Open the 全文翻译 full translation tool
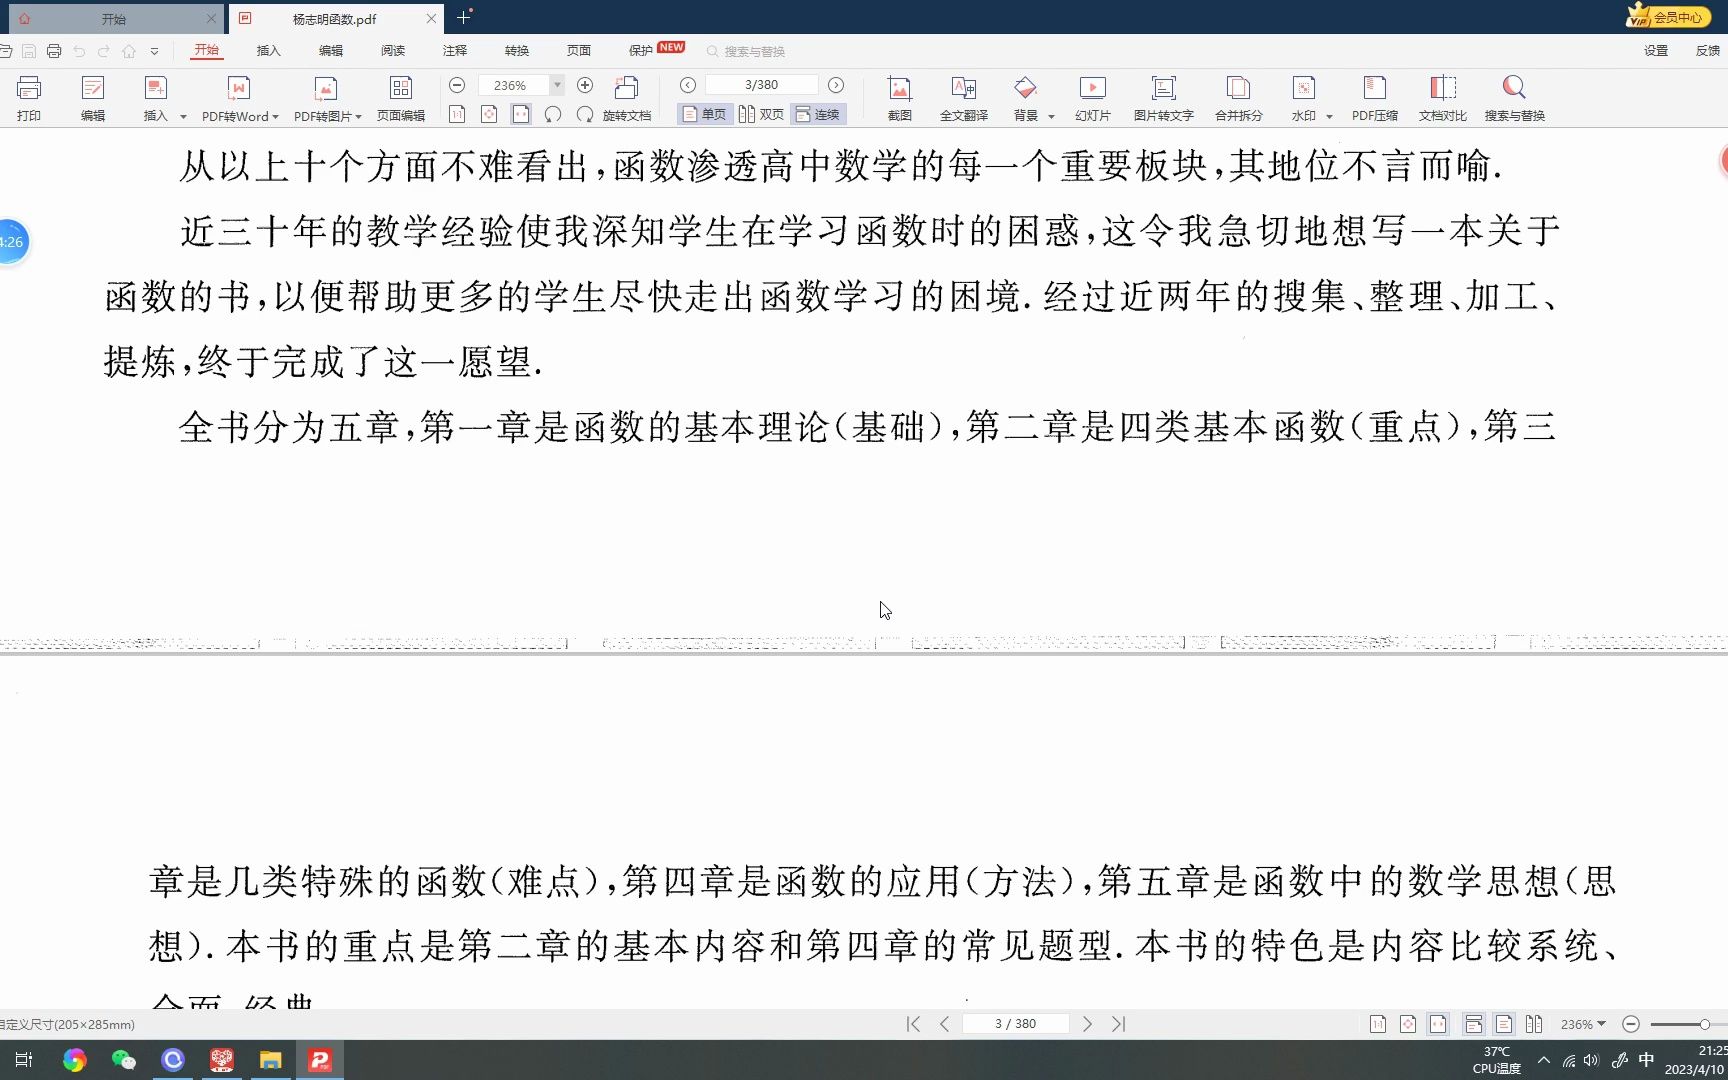This screenshot has width=1728, height=1080. click(x=964, y=98)
